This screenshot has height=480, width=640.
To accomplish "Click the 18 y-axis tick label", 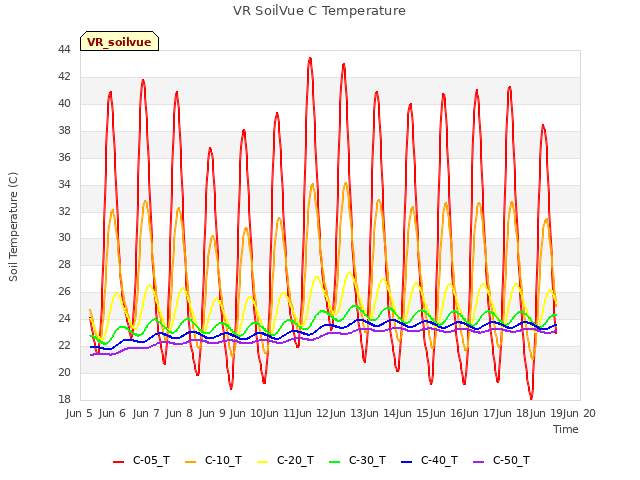I will (x=64, y=399).
